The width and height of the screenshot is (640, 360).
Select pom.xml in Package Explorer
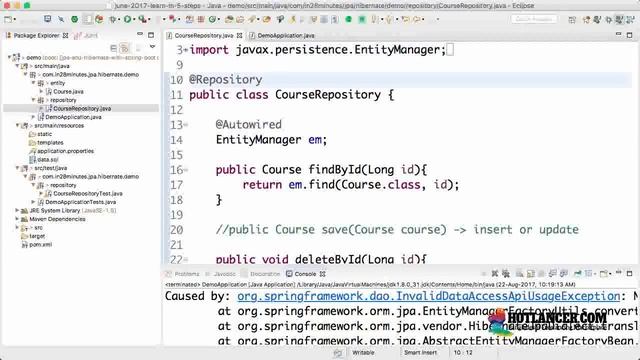(40, 244)
